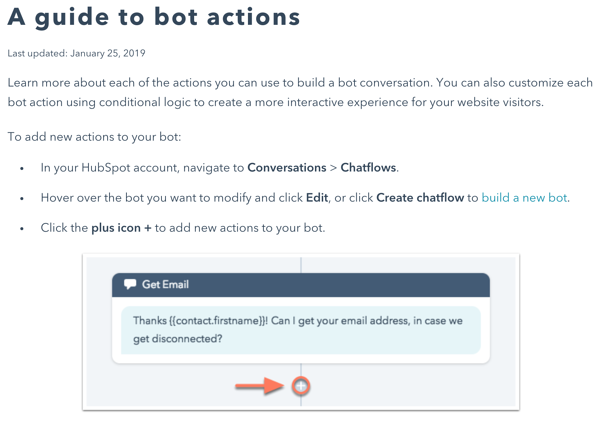Image resolution: width=599 pixels, height=422 pixels.
Task: Click the bold word Conversations
Action: [x=287, y=167]
